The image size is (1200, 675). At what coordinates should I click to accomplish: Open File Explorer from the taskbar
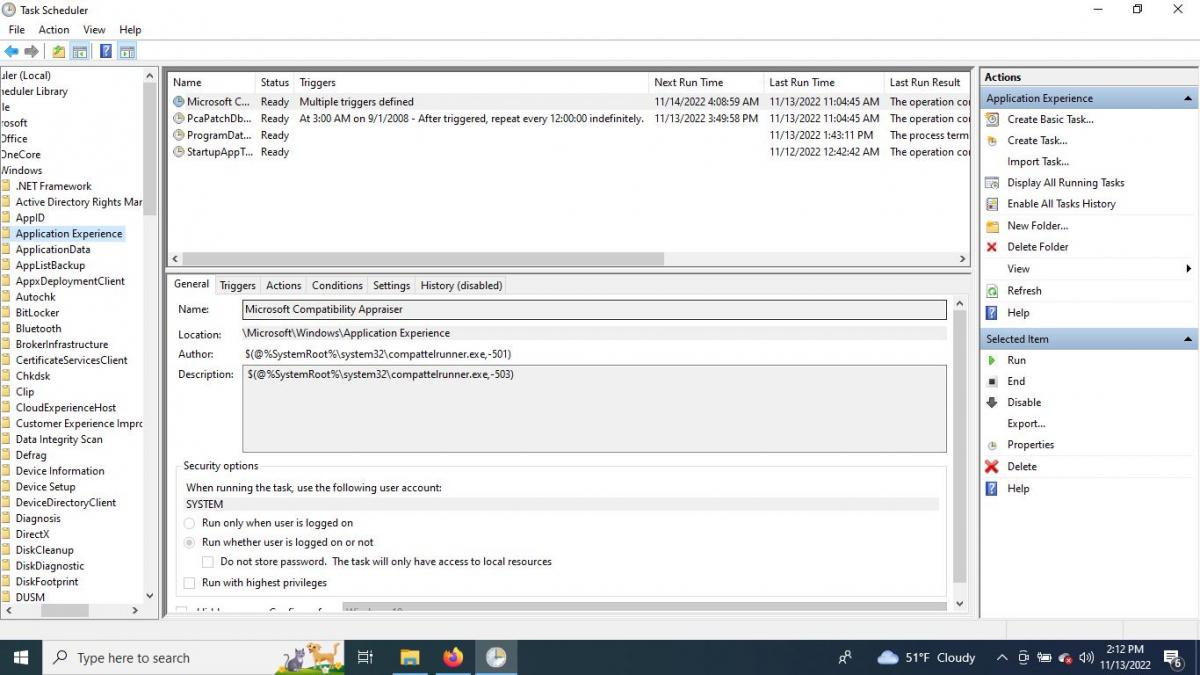[x=409, y=657]
